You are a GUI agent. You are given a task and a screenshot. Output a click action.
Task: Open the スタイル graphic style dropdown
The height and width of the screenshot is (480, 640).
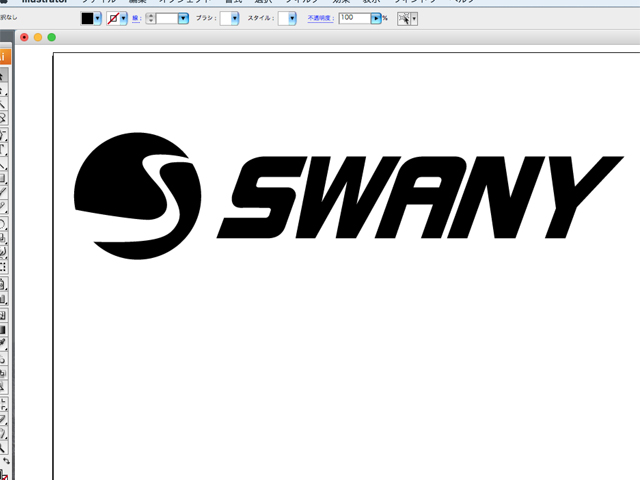click(x=292, y=19)
